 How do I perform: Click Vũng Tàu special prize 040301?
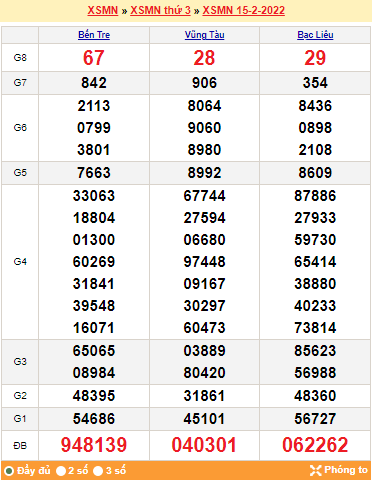(x=204, y=445)
